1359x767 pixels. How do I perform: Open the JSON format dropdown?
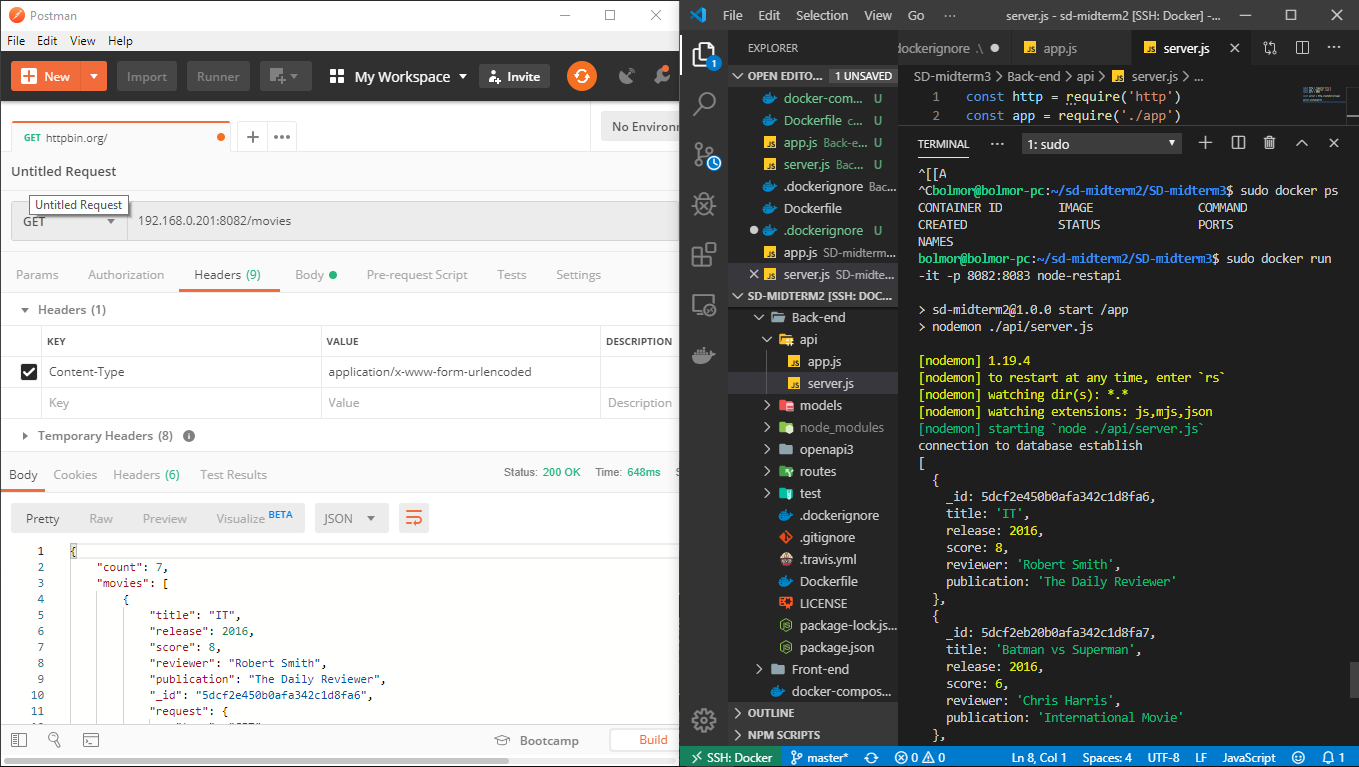[x=351, y=518]
